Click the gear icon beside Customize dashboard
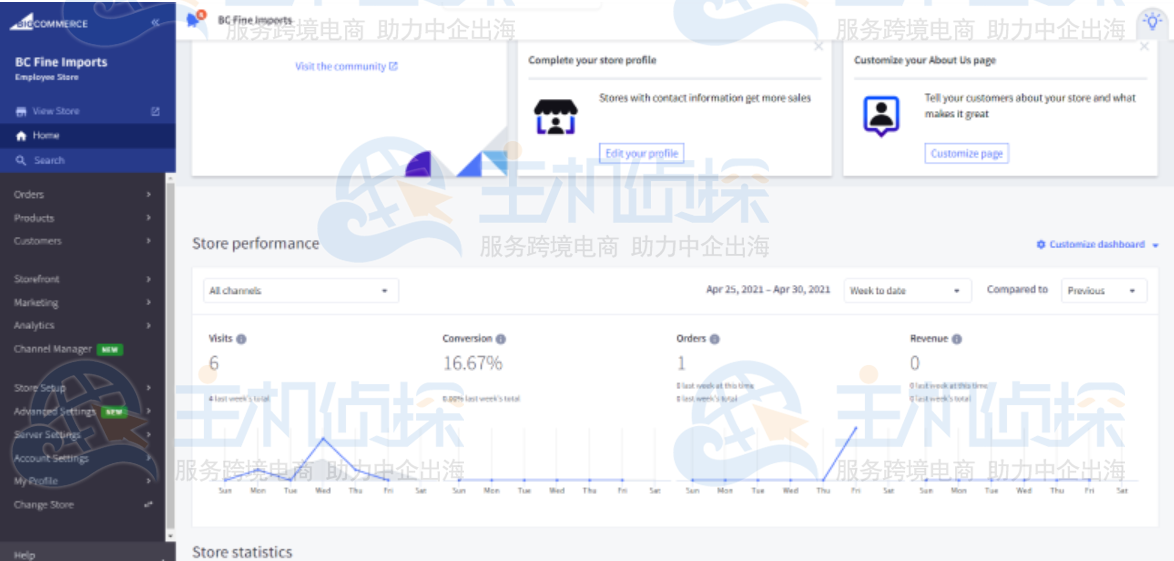This screenshot has height=561, width=1174. click(1041, 245)
